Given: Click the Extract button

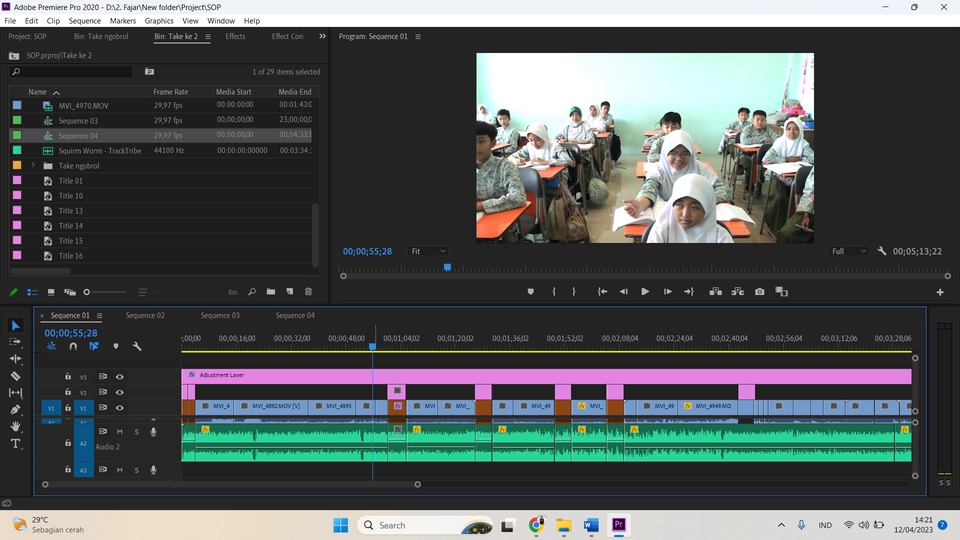Looking at the screenshot, I should click(x=738, y=292).
